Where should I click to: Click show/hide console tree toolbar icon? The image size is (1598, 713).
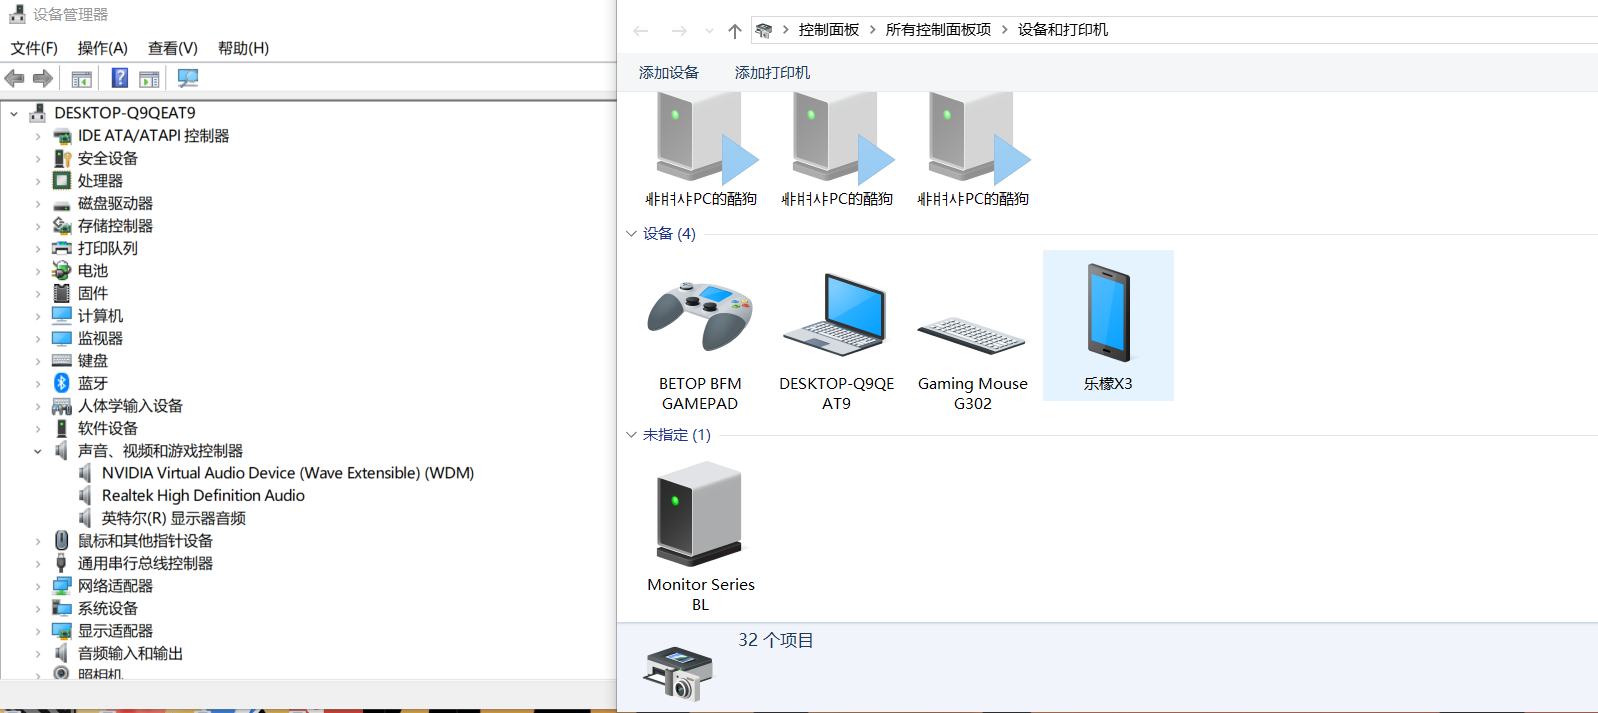(x=82, y=78)
